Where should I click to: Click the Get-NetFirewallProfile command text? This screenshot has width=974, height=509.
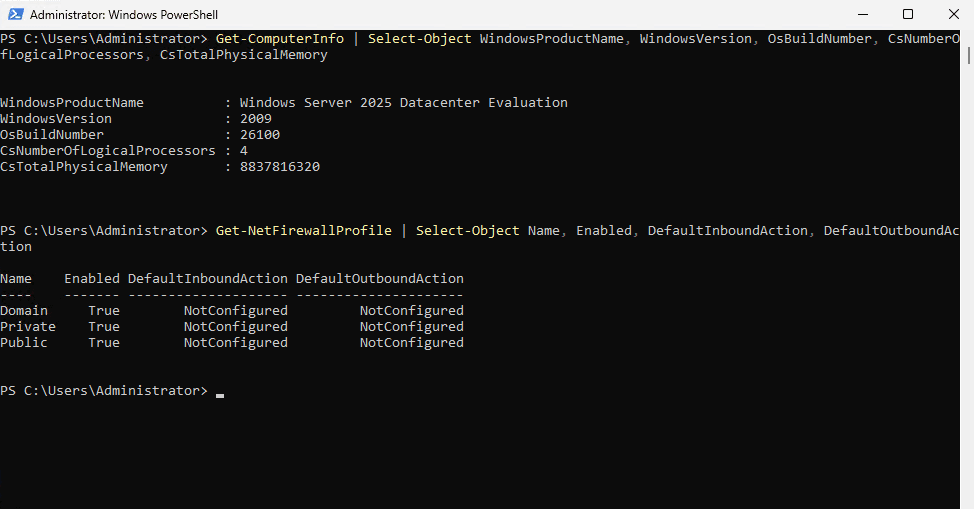click(304, 231)
